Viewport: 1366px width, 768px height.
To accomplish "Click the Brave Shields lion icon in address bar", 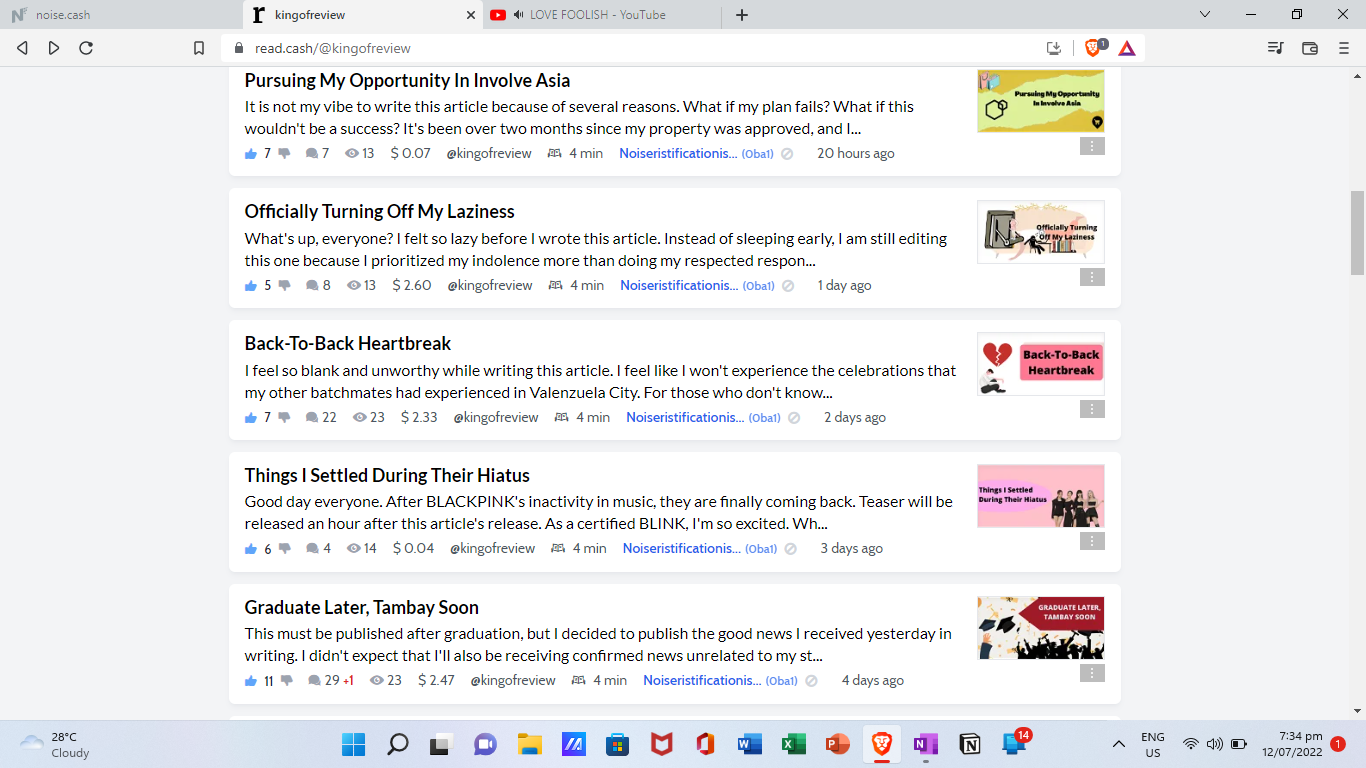I will [1092, 48].
